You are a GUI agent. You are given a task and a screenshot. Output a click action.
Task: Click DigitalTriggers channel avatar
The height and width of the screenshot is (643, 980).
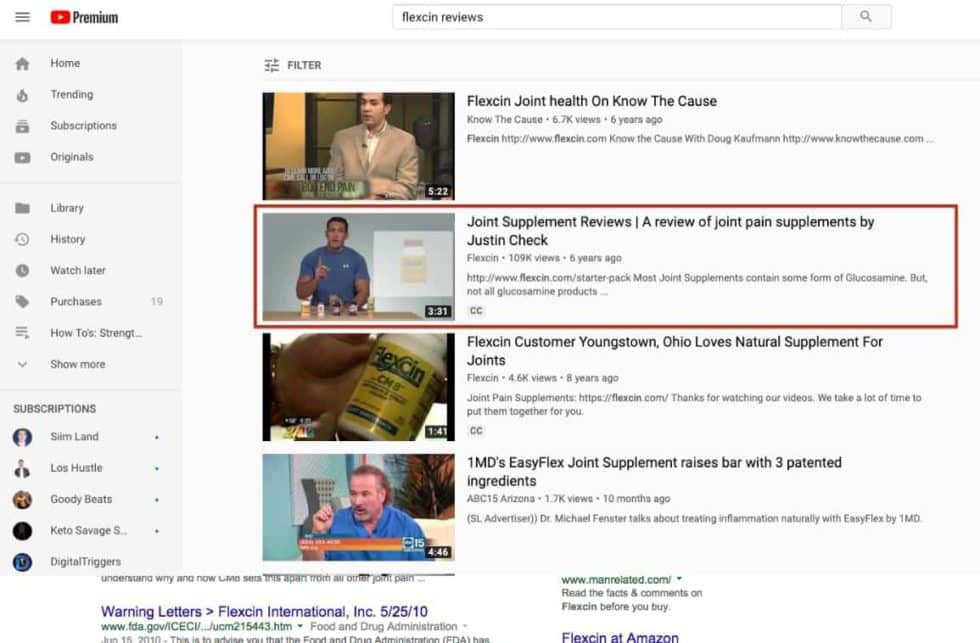tap(22, 562)
